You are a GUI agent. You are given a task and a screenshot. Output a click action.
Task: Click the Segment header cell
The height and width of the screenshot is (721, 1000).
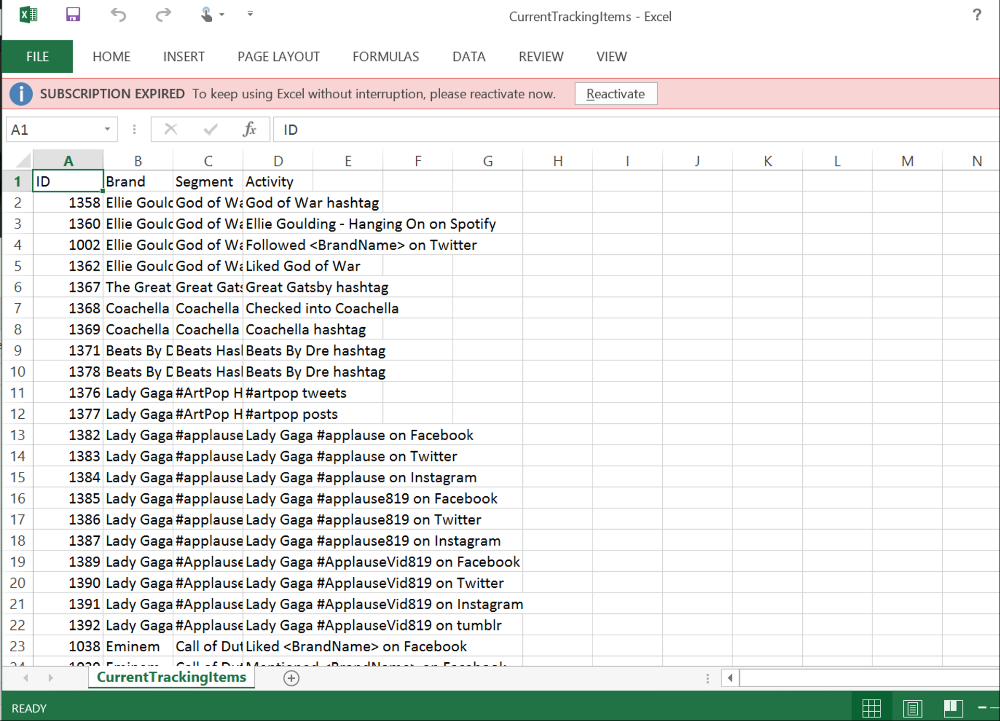(208, 182)
